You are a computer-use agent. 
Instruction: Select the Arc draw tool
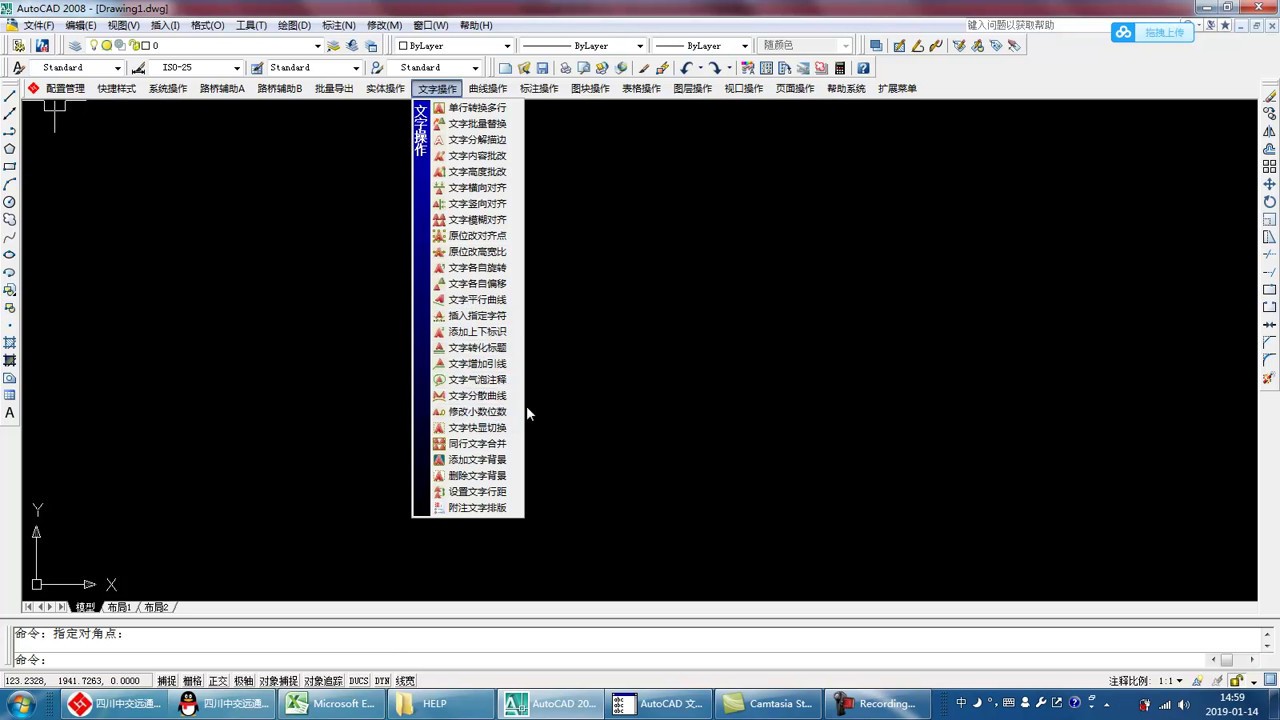pos(10,184)
